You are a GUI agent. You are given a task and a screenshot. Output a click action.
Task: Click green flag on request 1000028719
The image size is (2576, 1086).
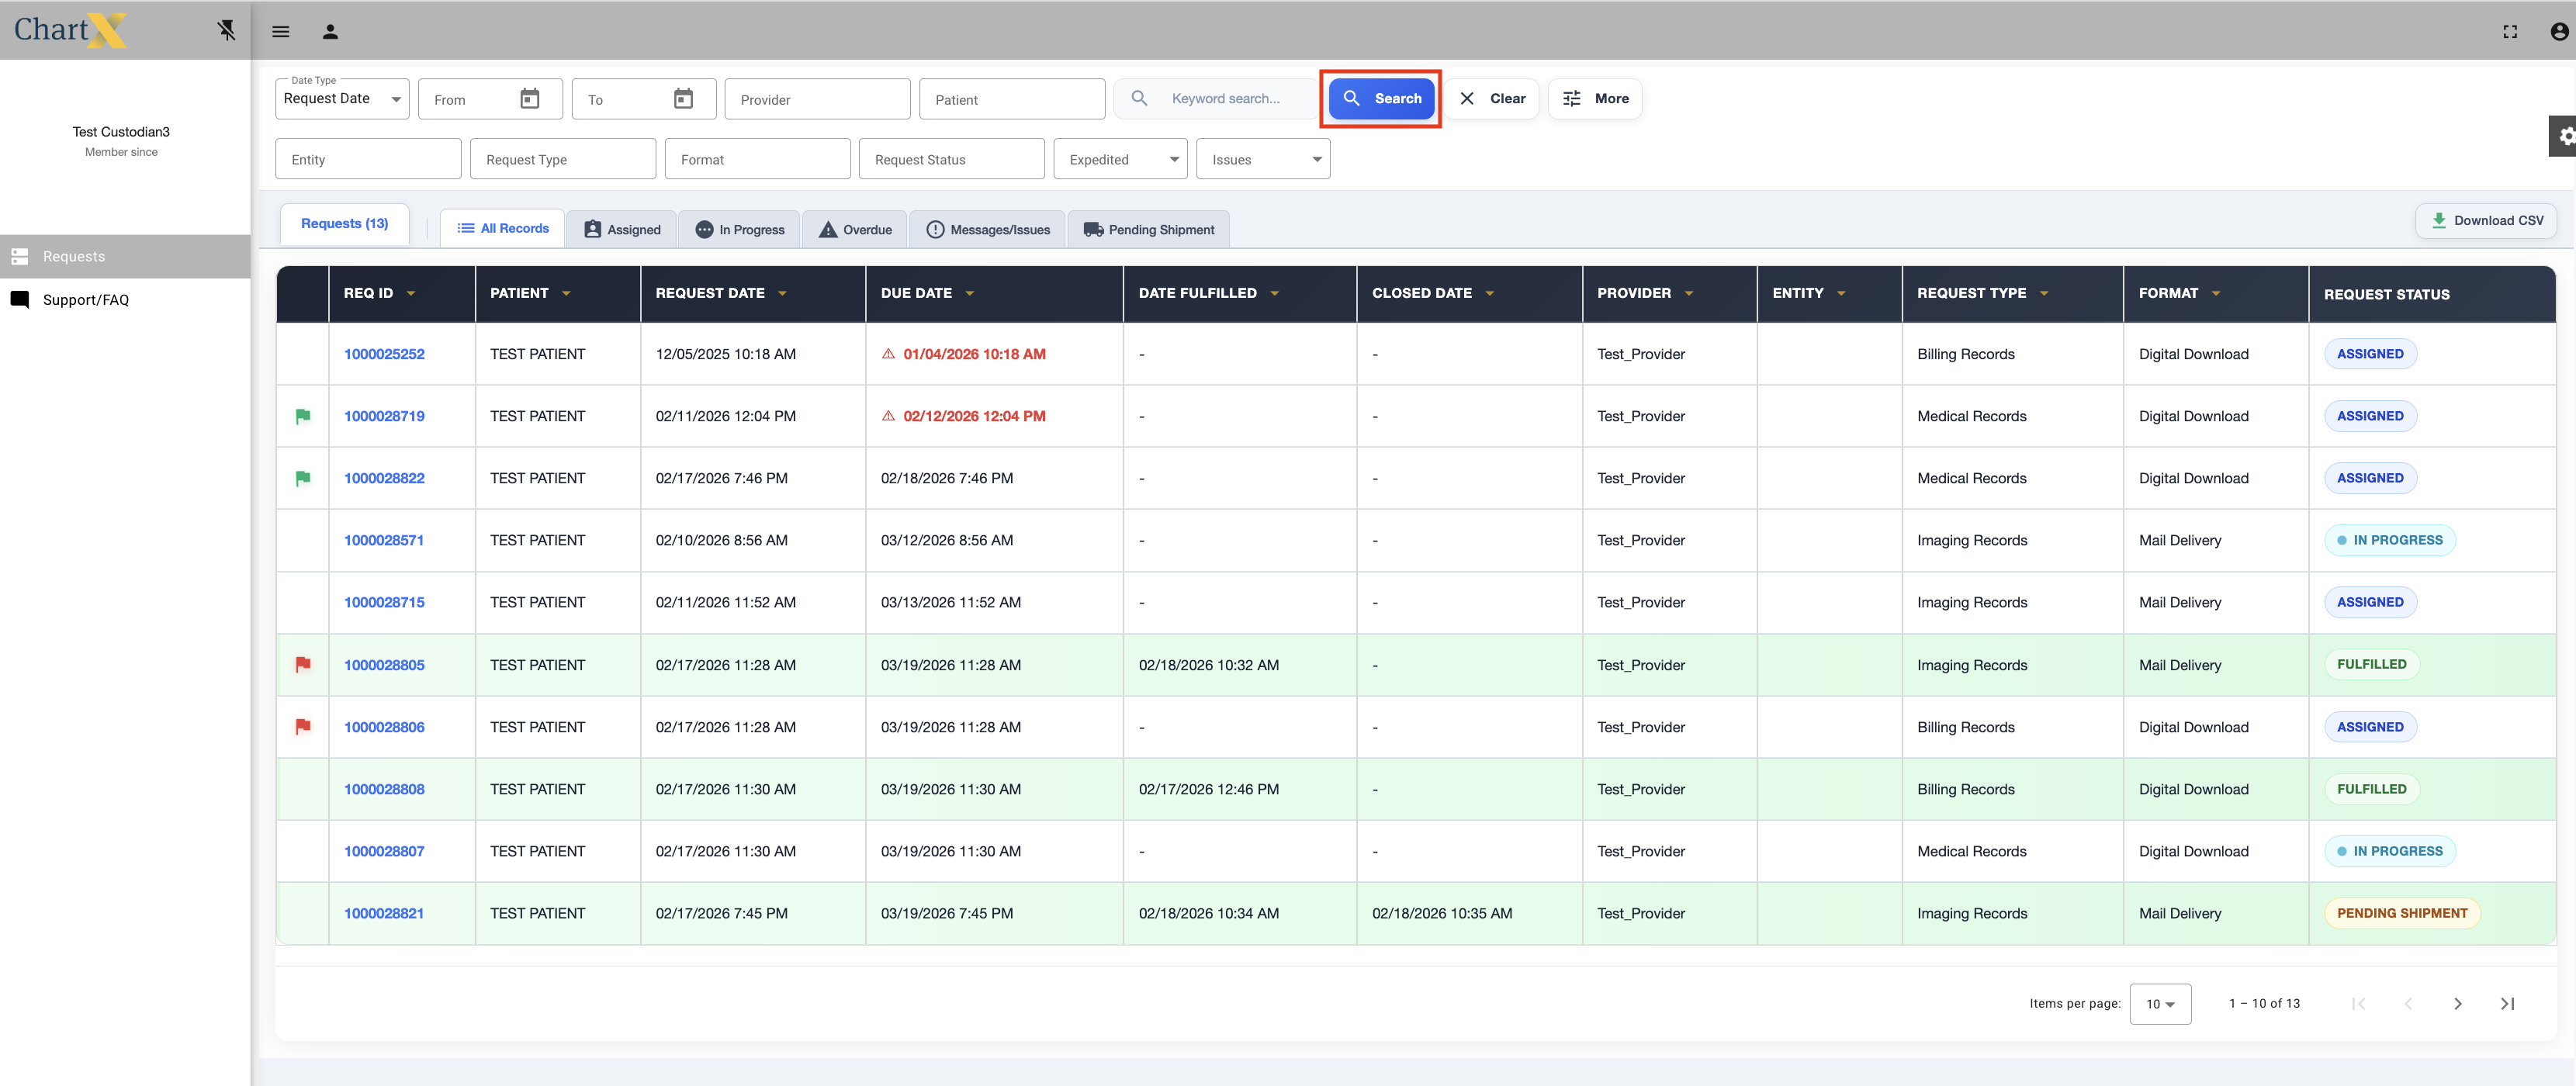[303, 416]
